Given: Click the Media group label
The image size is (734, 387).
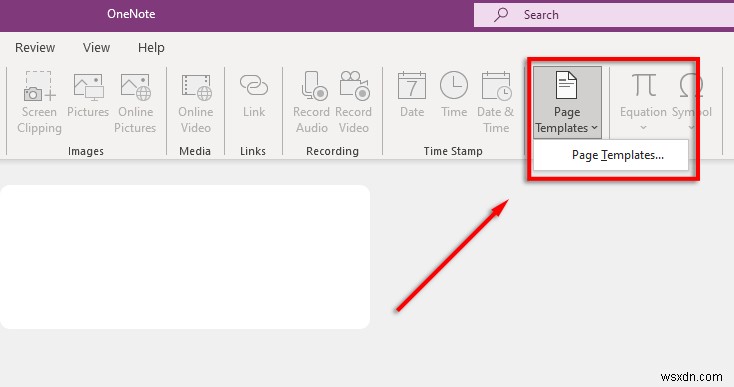Looking at the screenshot, I should tap(195, 151).
